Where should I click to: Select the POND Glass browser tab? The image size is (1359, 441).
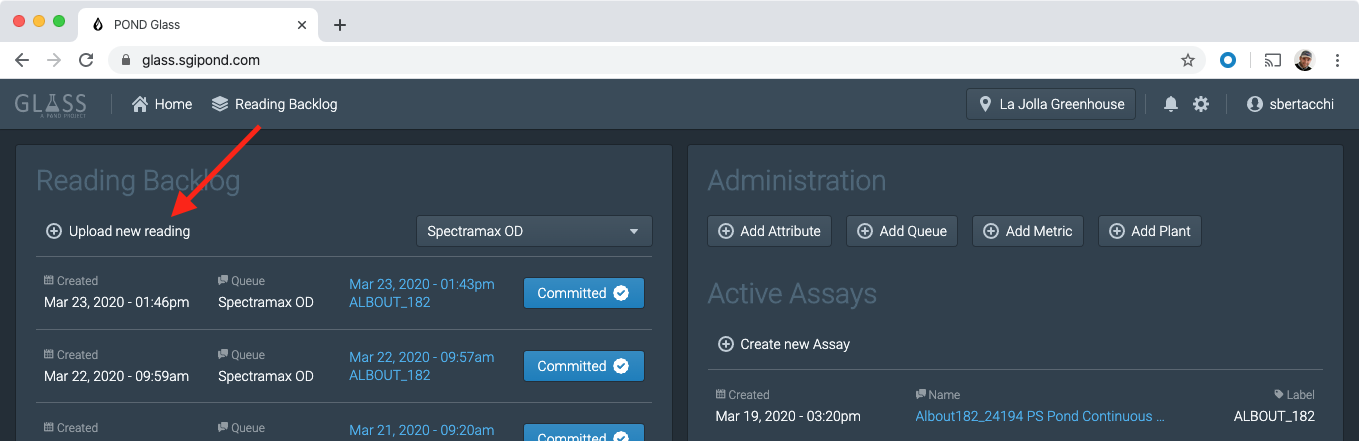[200, 24]
